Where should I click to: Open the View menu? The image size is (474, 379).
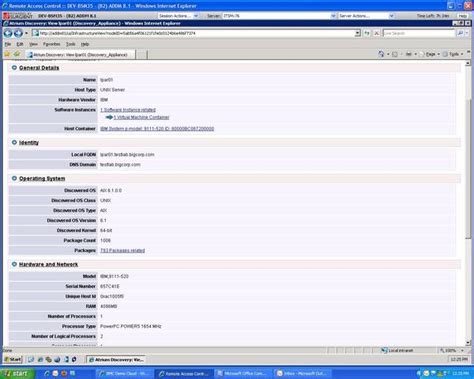pyautogui.click(x=33, y=44)
